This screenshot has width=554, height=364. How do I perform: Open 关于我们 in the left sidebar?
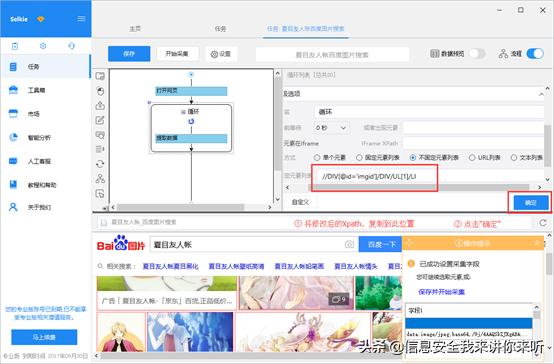coord(45,207)
